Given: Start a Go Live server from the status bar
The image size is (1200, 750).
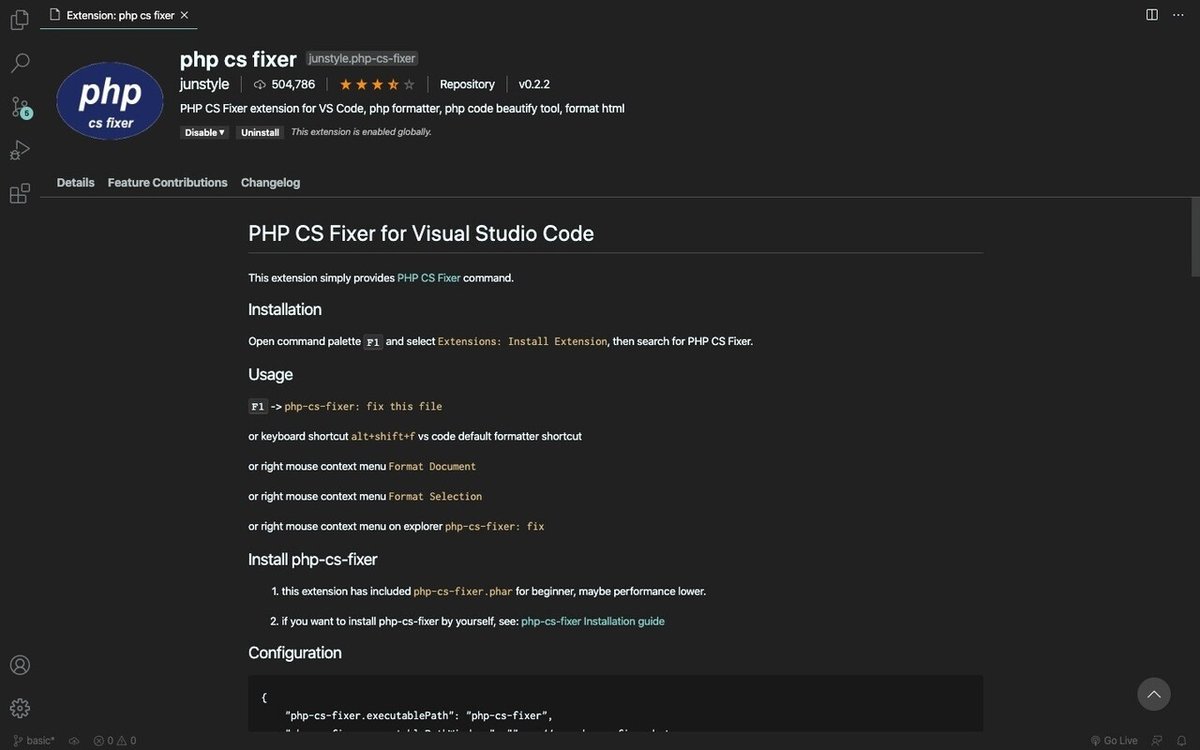Looking at the screenshot, I should [1113, 739].
